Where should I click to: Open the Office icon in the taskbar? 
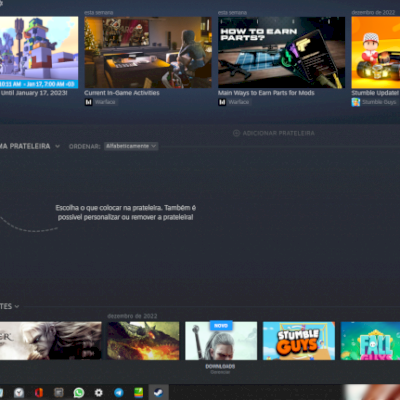pyautogui.click(x=39, y=393)
